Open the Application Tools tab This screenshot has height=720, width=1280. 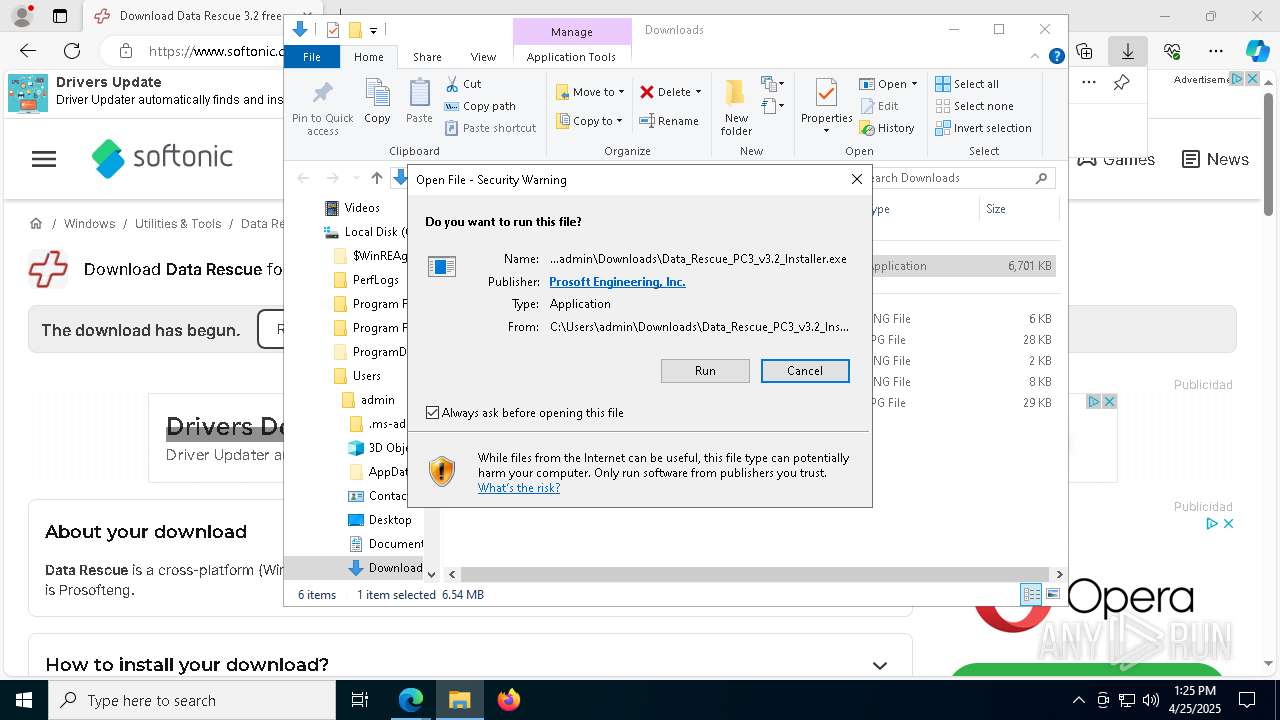(571, 57)
